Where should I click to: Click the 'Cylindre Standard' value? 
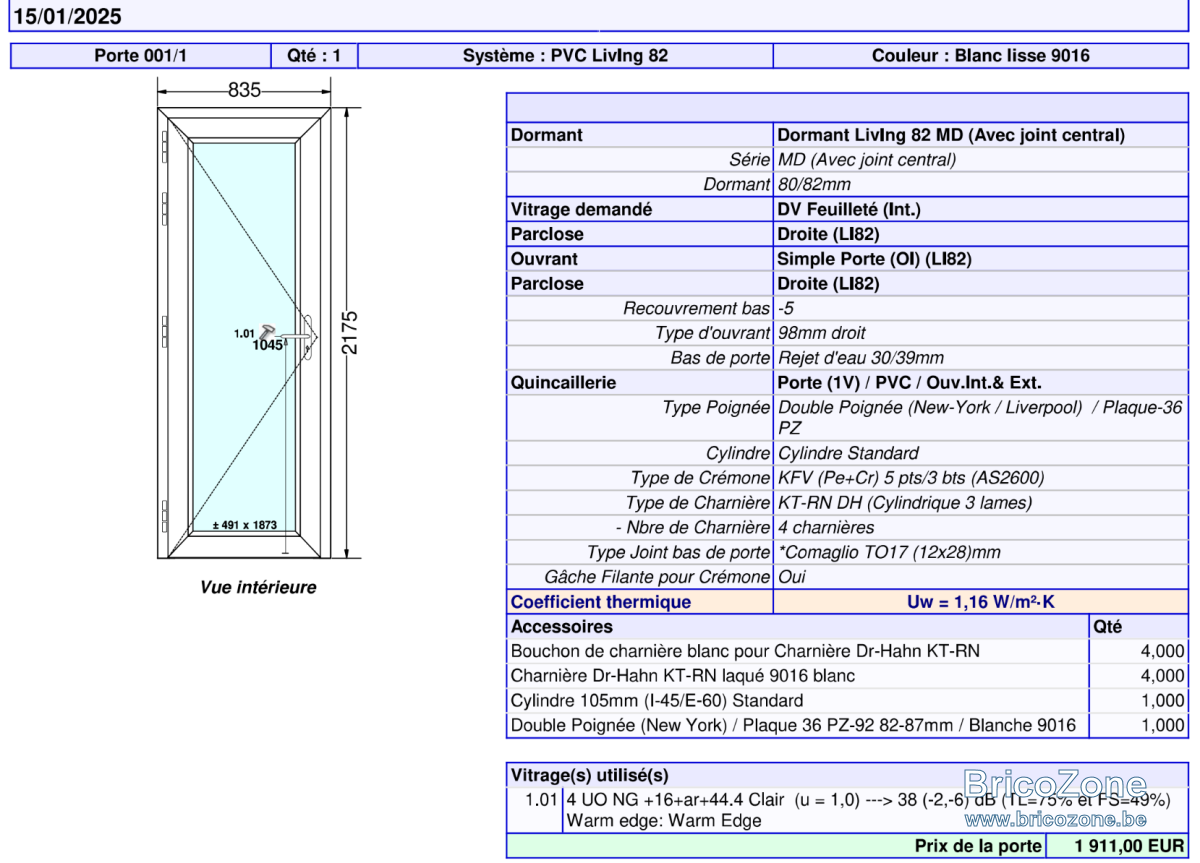tap(848, 454)
